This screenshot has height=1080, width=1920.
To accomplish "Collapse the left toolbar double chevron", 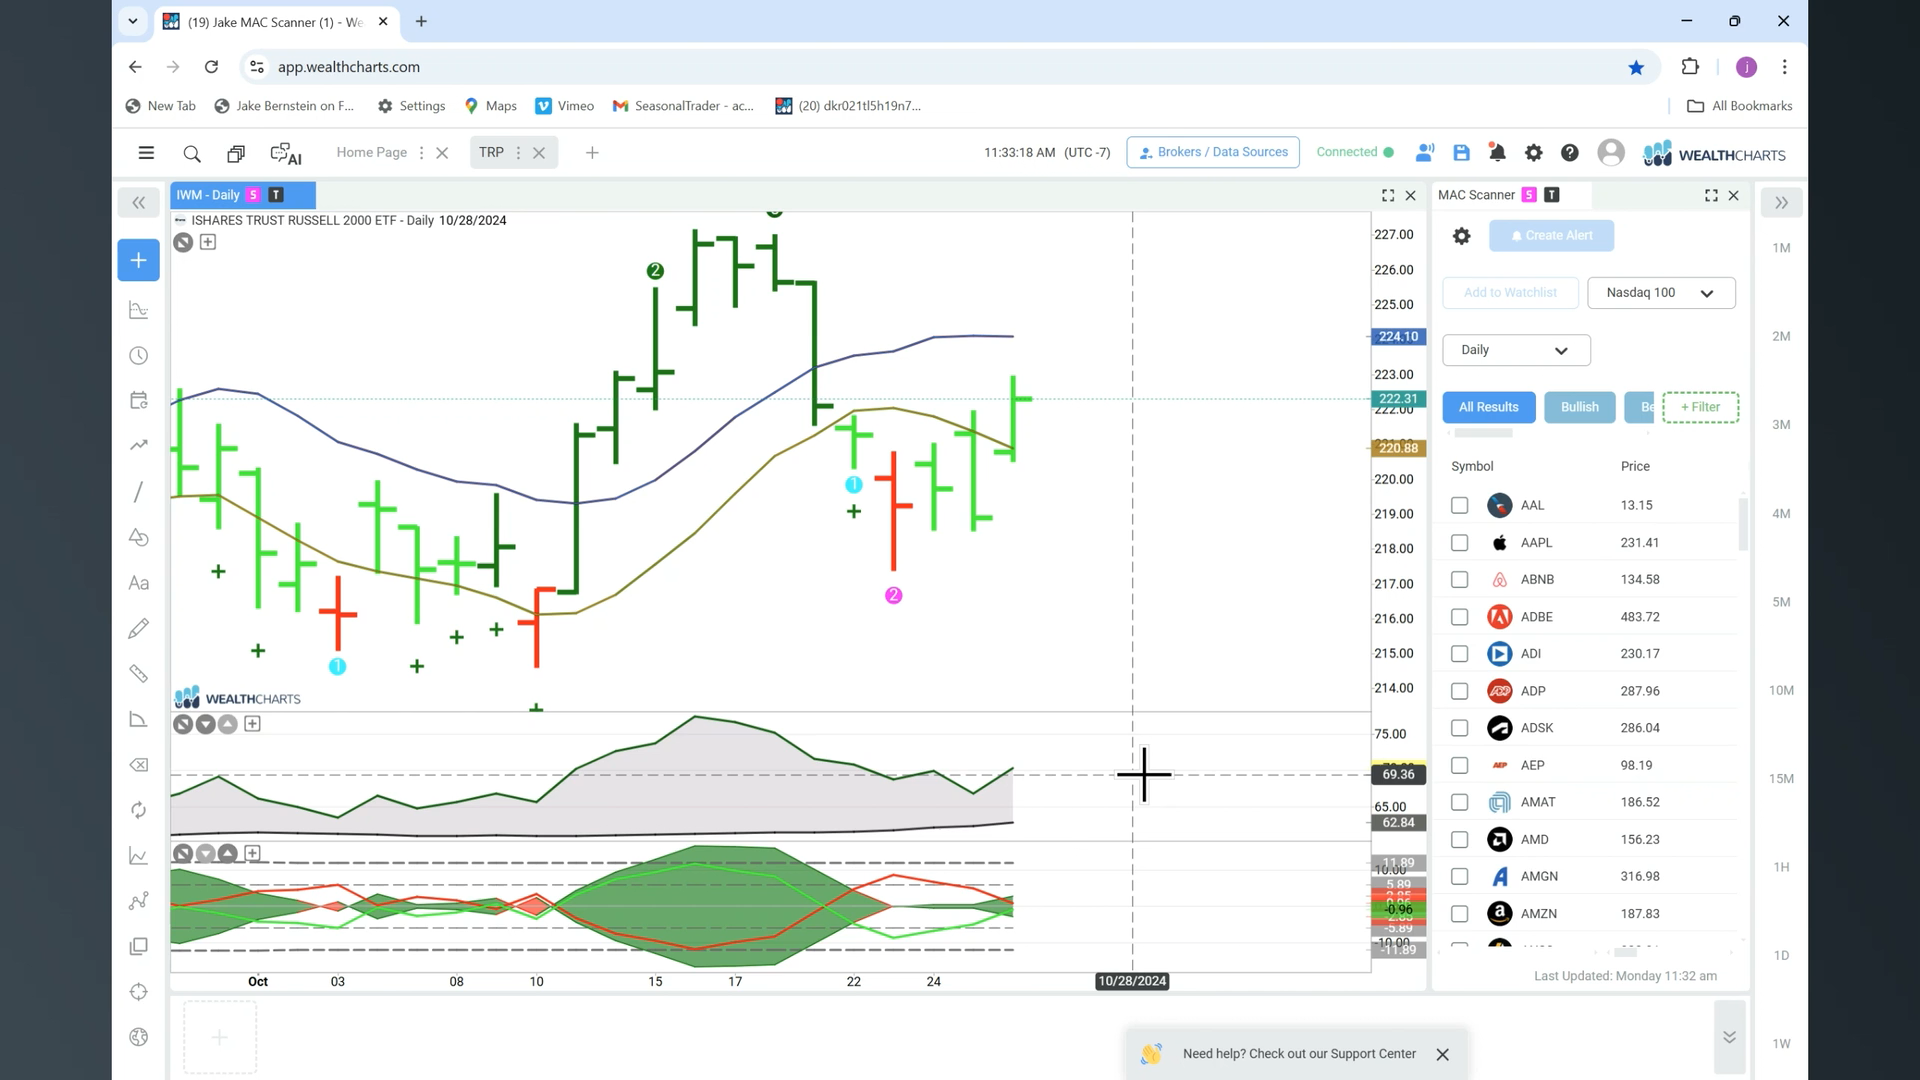I will coord(139,203).
